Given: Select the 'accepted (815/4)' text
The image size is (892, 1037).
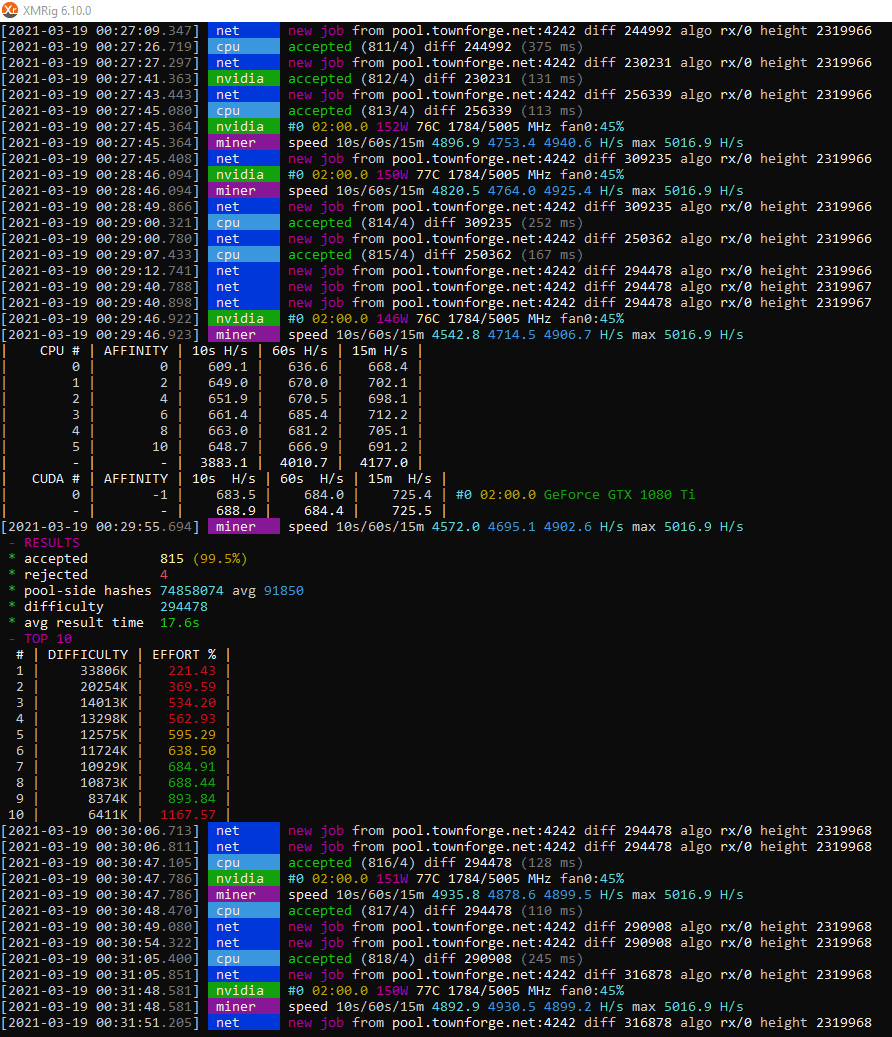Looking at the screenshot, I should [352, 255].
